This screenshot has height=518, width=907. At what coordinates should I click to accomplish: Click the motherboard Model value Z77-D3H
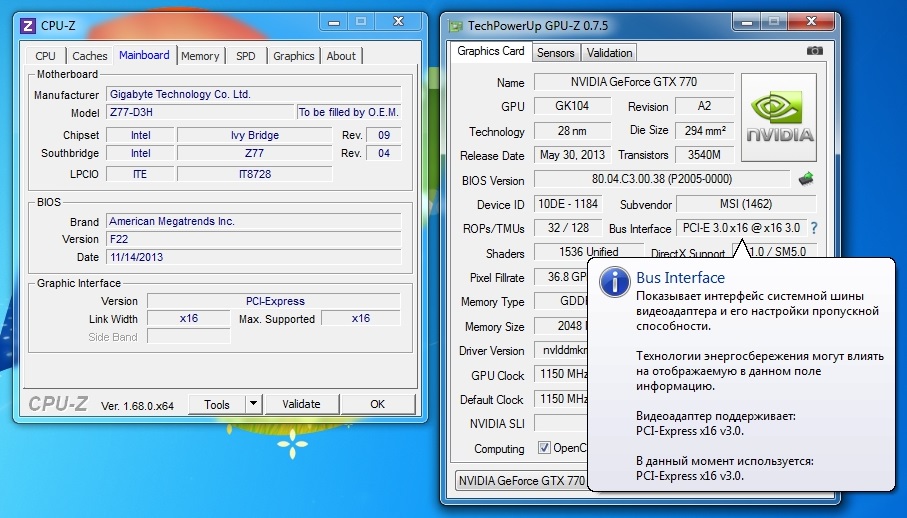tap(200, 112)
